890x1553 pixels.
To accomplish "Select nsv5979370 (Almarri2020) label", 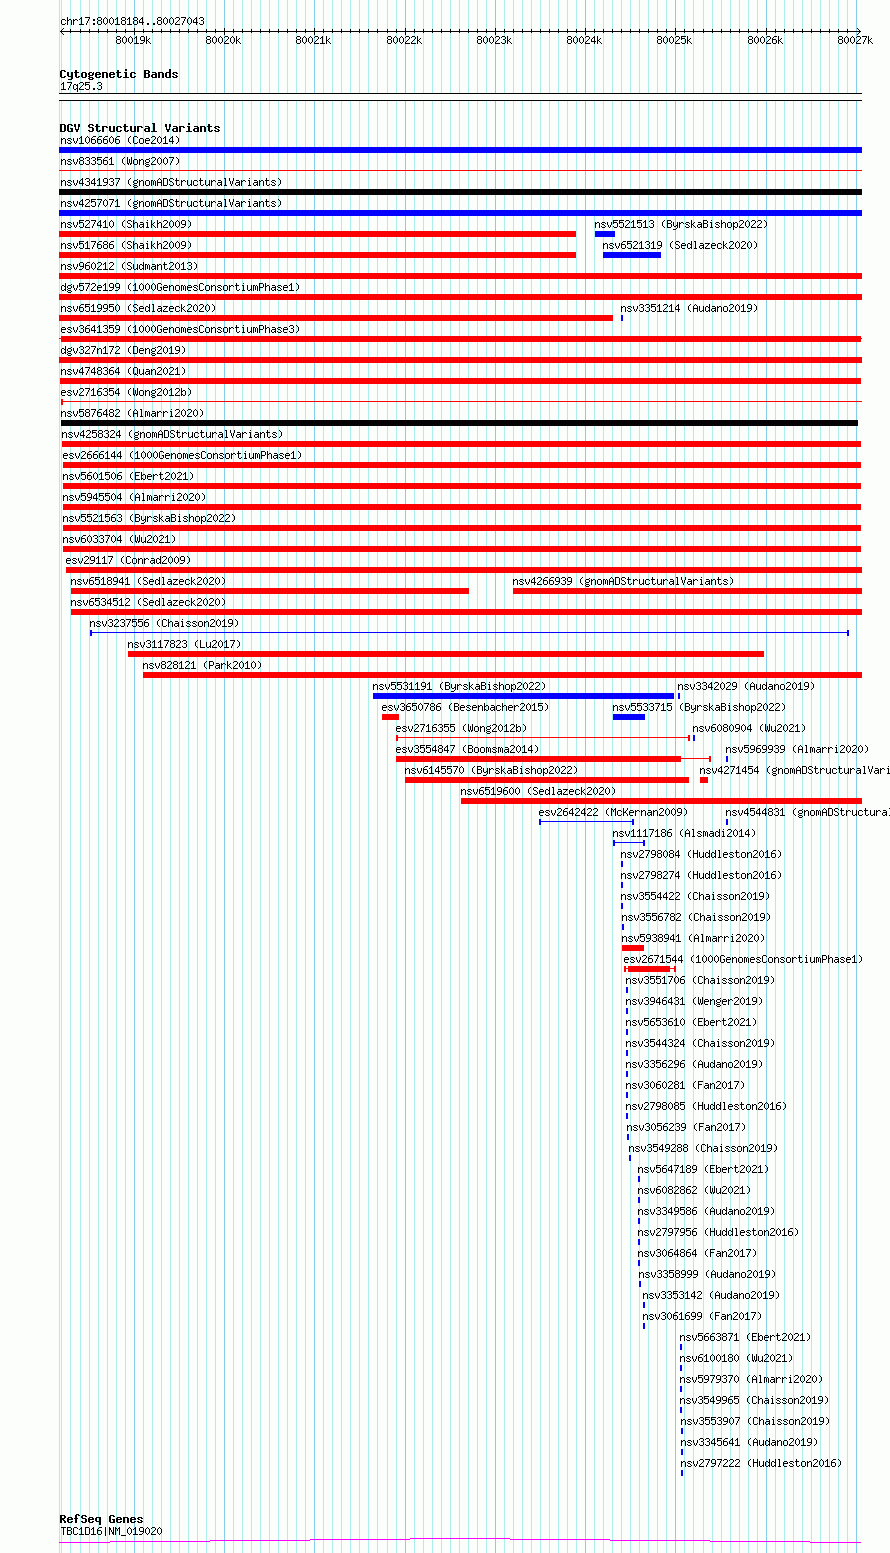I will (752, 1379).
